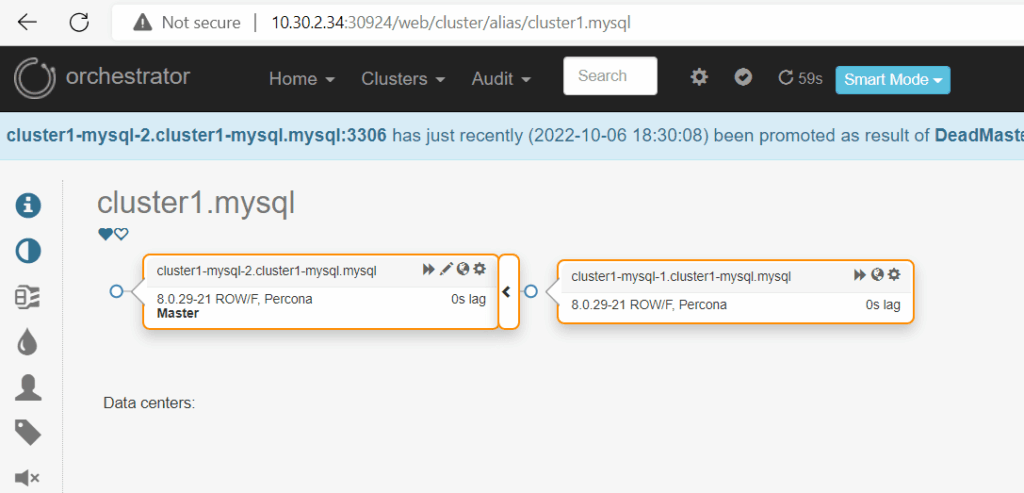Open the Smart Mode dropdown
The image size is (1024, 493).
point(893,80)
